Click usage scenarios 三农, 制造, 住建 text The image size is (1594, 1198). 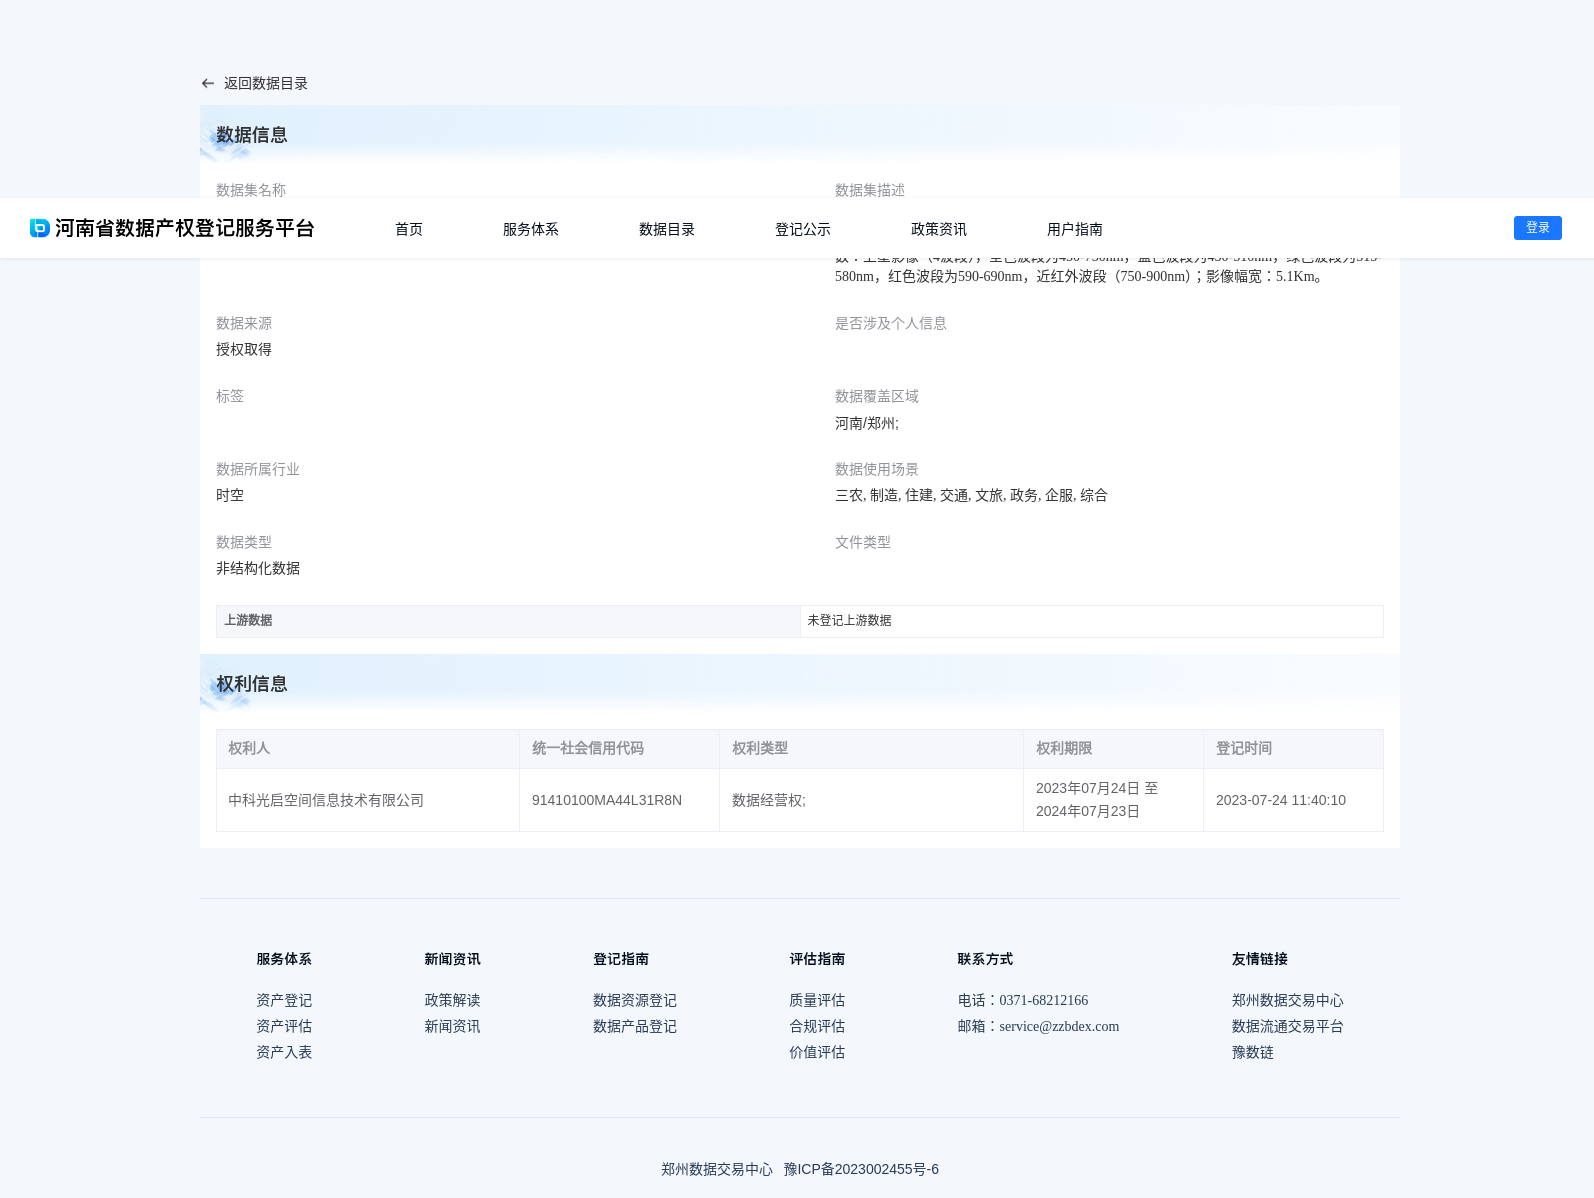click(971, 495)
